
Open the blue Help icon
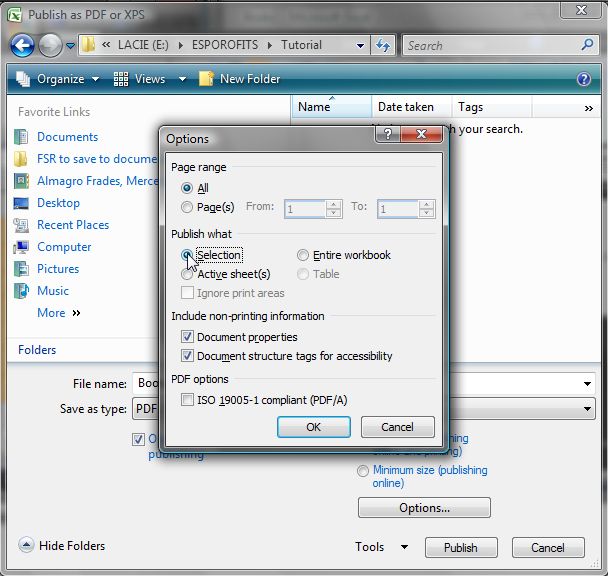[x=584, y=79]
